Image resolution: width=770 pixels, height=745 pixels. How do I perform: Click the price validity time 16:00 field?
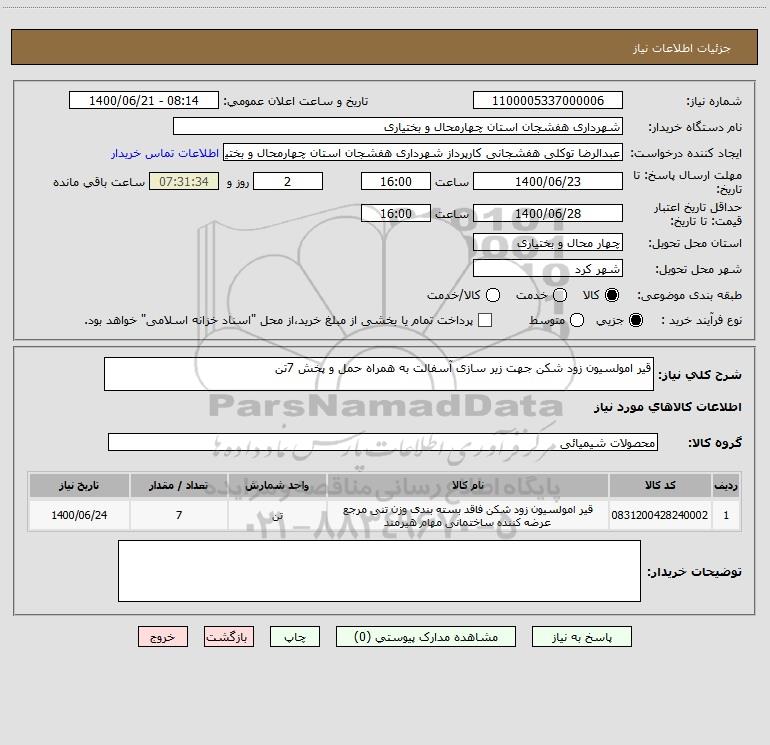tap(396, 213)
